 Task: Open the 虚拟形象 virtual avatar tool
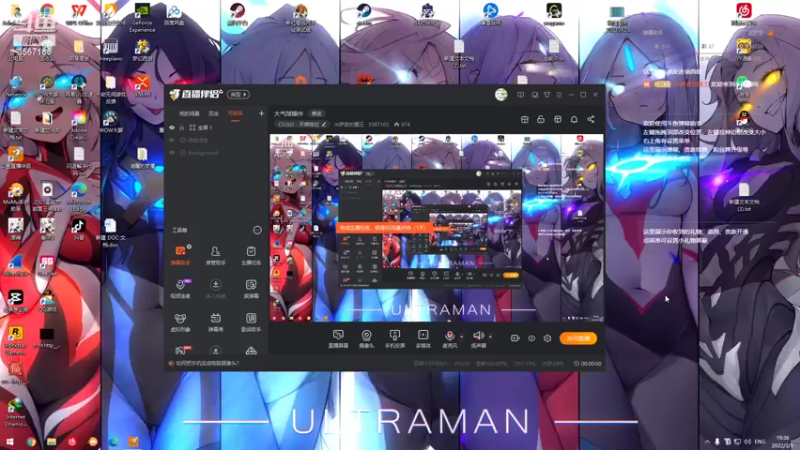[x=180, y=322]
